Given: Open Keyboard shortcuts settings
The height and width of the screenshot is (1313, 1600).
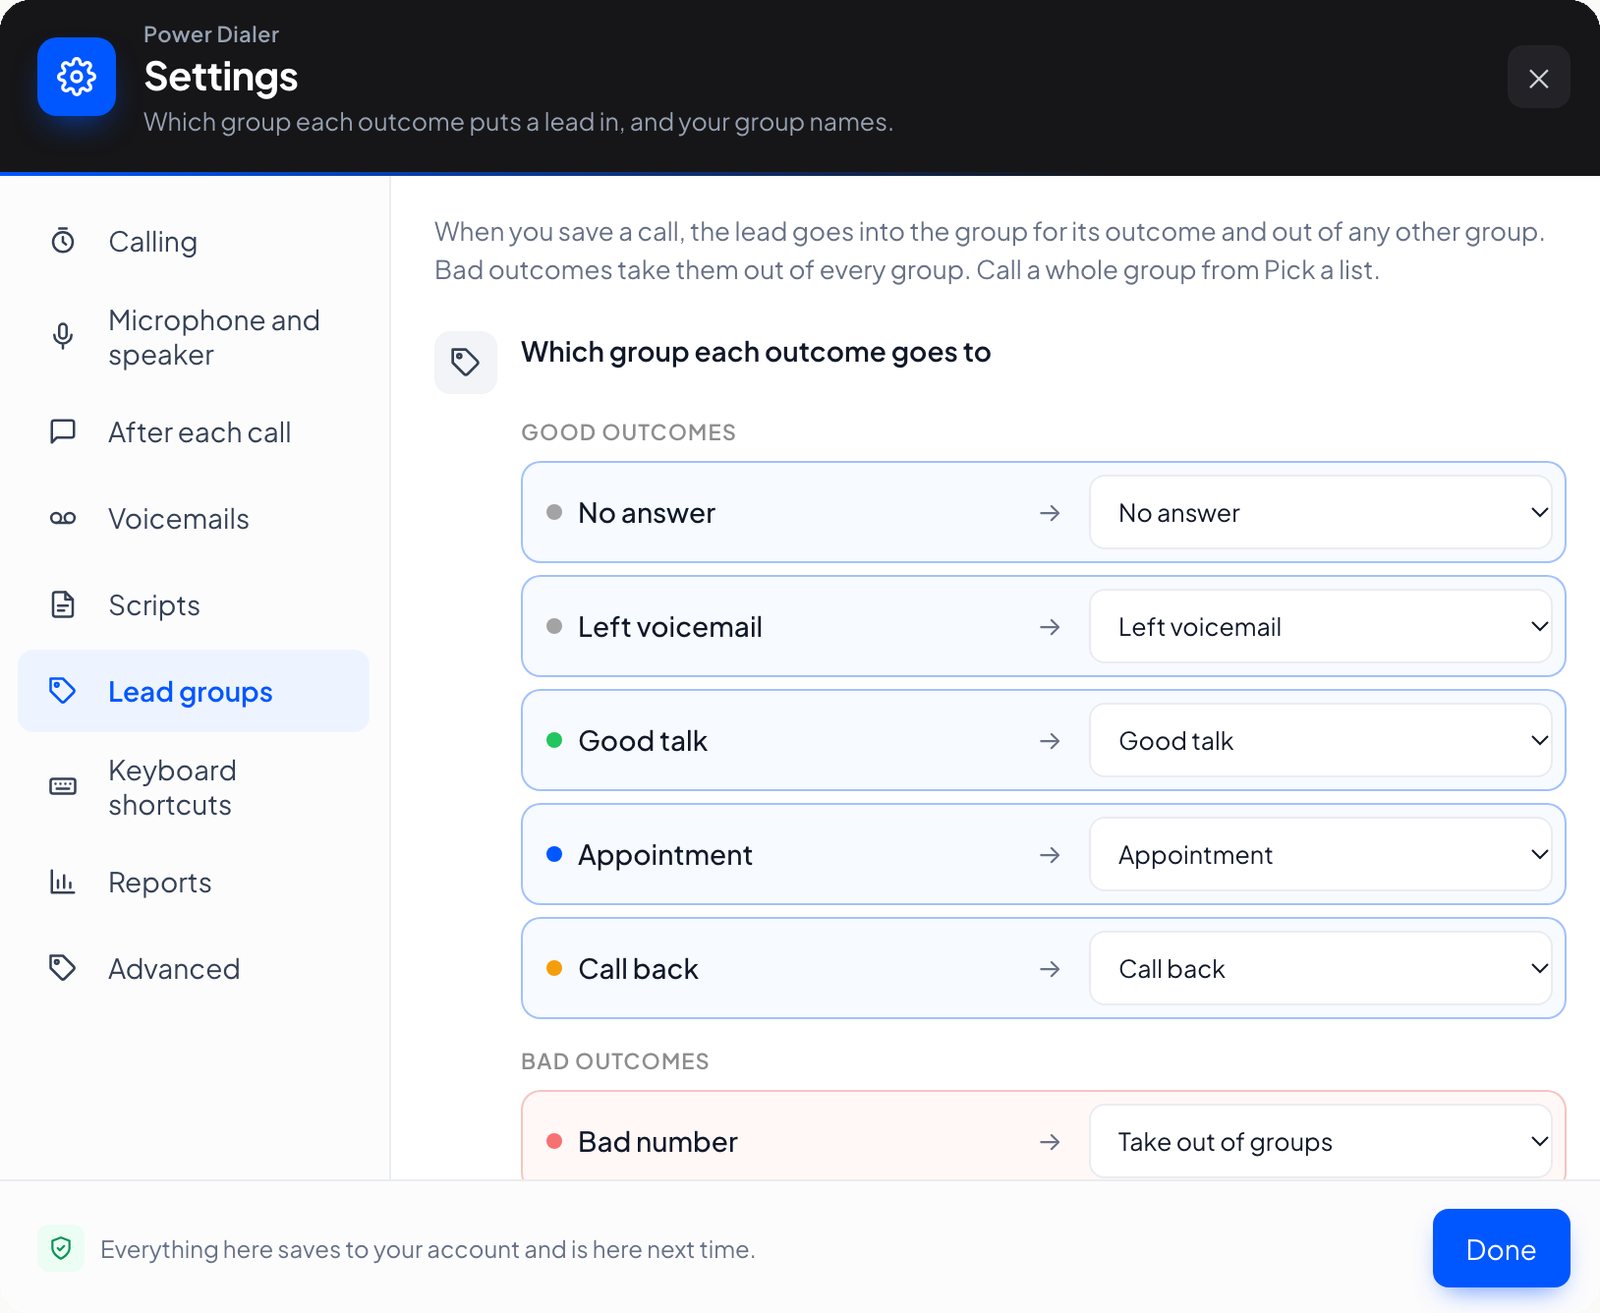Looking at the screenshot, I should (x=194, y=787).
